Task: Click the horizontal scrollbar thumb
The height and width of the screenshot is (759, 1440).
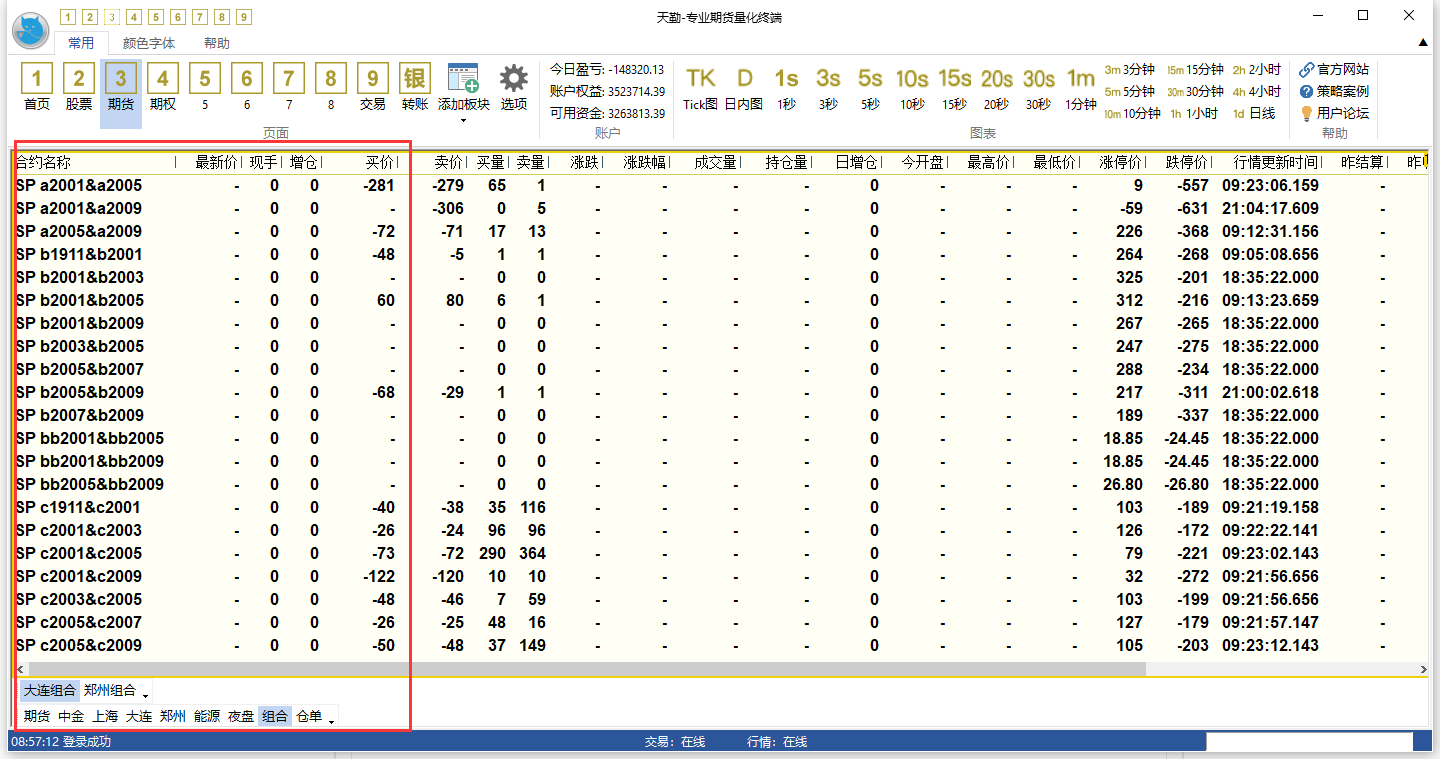Action: point(586,669)
